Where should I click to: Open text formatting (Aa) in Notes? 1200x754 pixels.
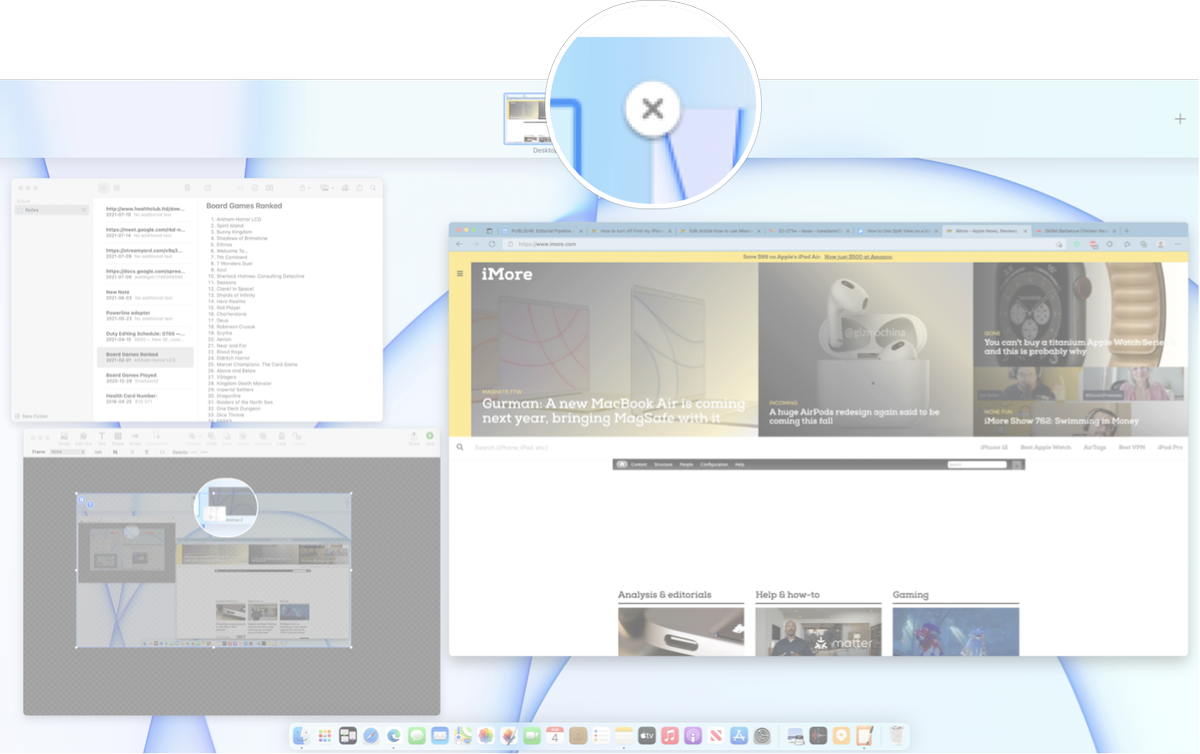pos(240,187)
